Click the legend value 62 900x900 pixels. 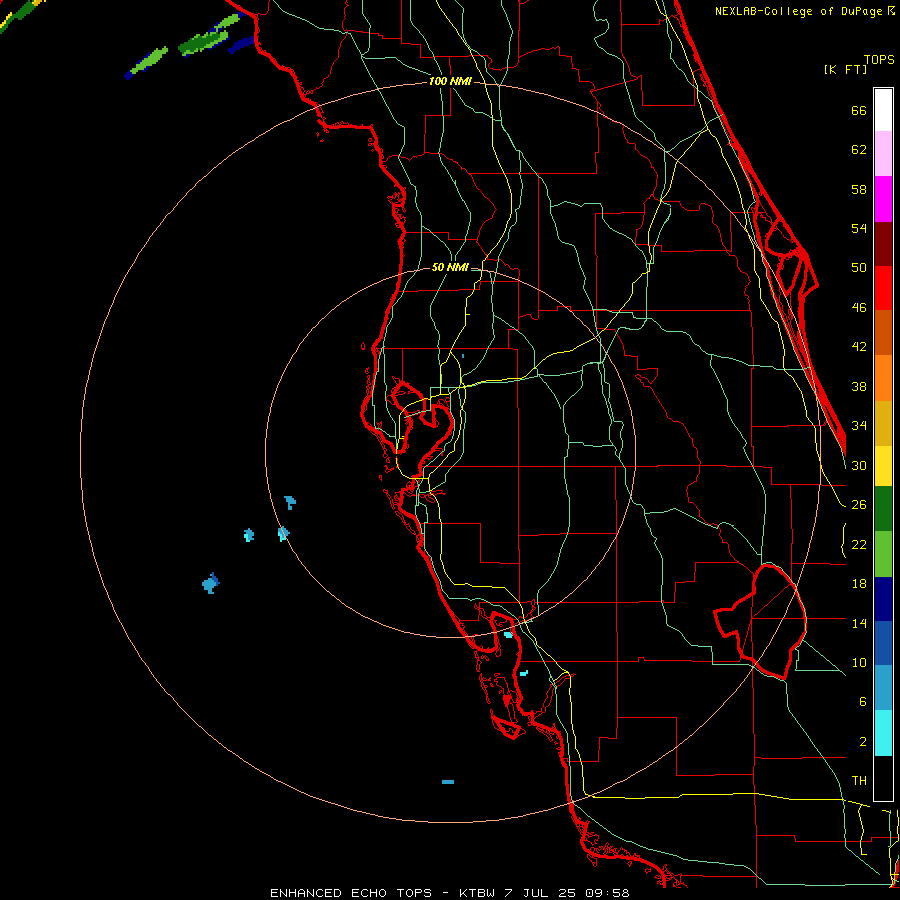pos(859,150)
